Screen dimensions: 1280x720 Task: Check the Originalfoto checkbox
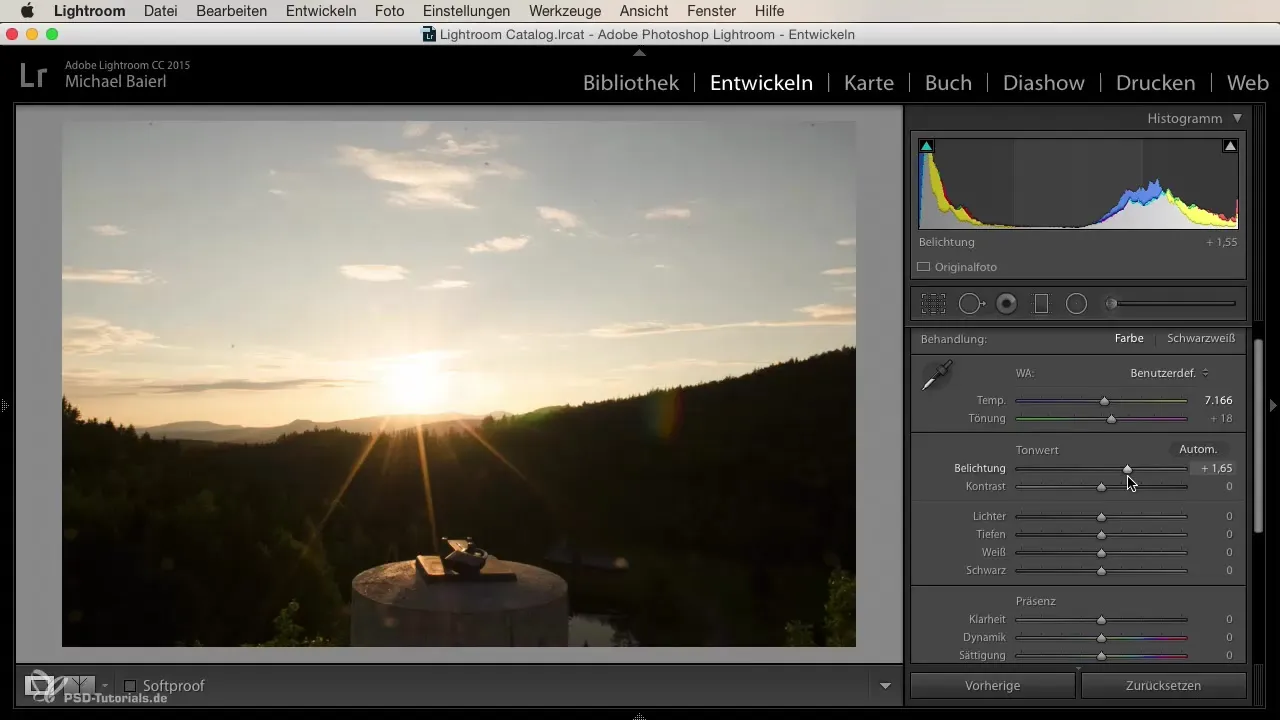pos(924,267)
